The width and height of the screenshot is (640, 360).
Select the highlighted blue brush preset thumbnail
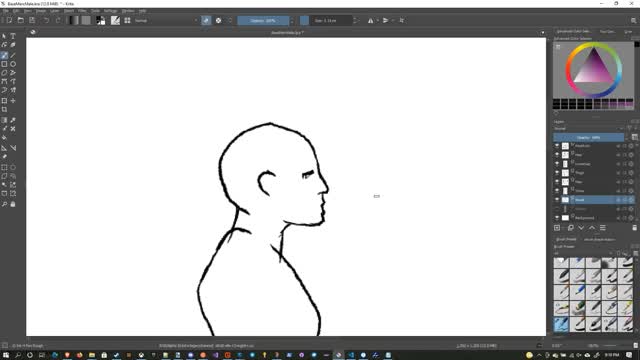[x=561, y=325]
